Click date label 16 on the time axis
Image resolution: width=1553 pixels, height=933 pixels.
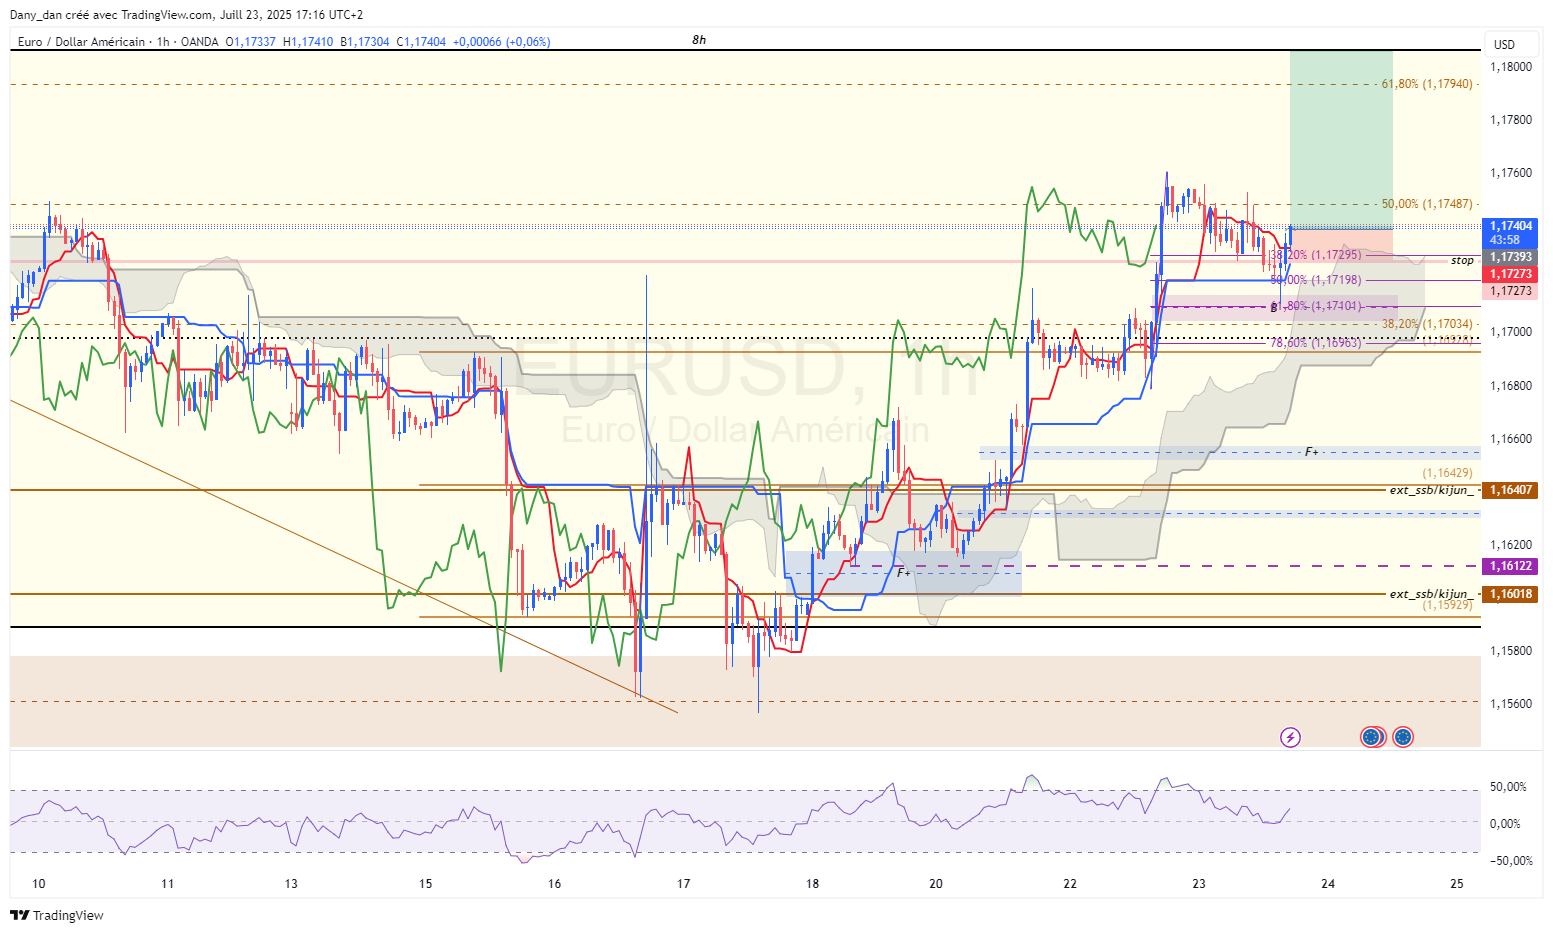tap(555, 884)
